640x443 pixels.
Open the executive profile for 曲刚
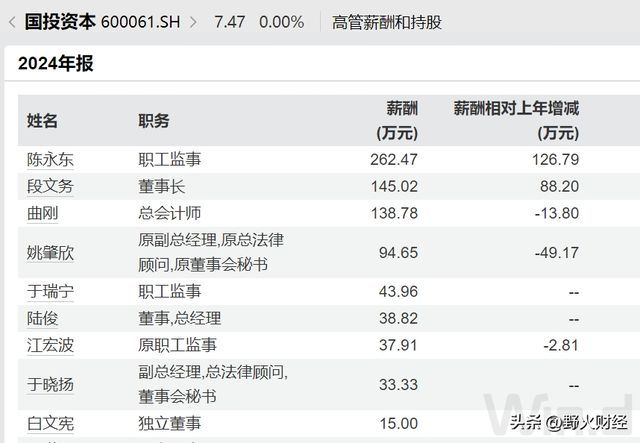42,214
